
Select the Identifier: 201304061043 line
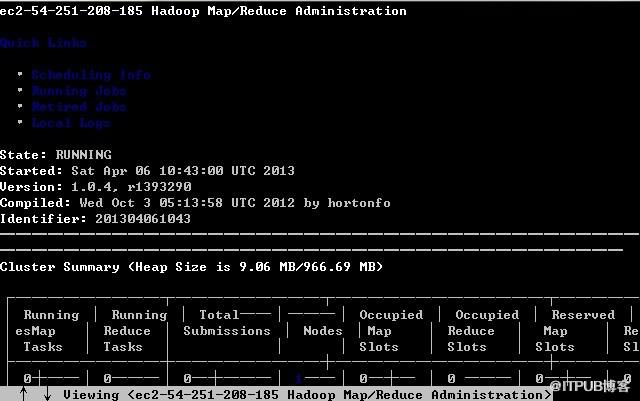[x=95, y=218]
